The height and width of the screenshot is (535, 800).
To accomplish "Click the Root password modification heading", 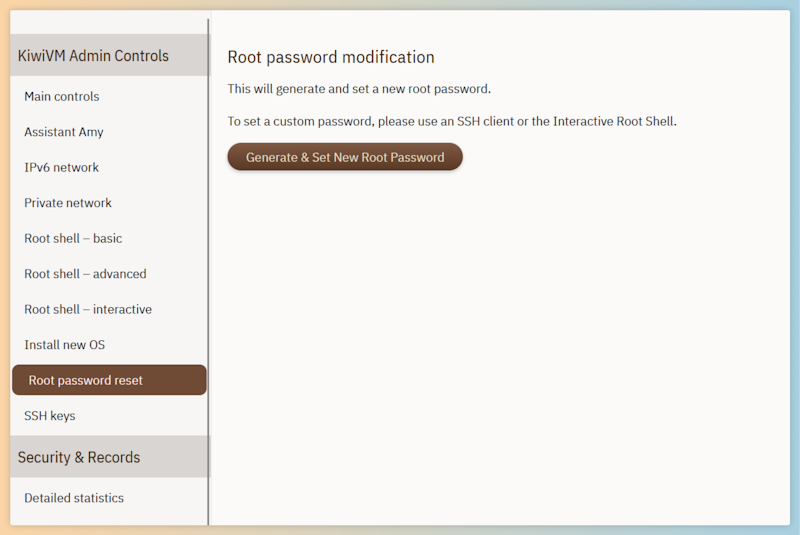I will pos(331,57).
